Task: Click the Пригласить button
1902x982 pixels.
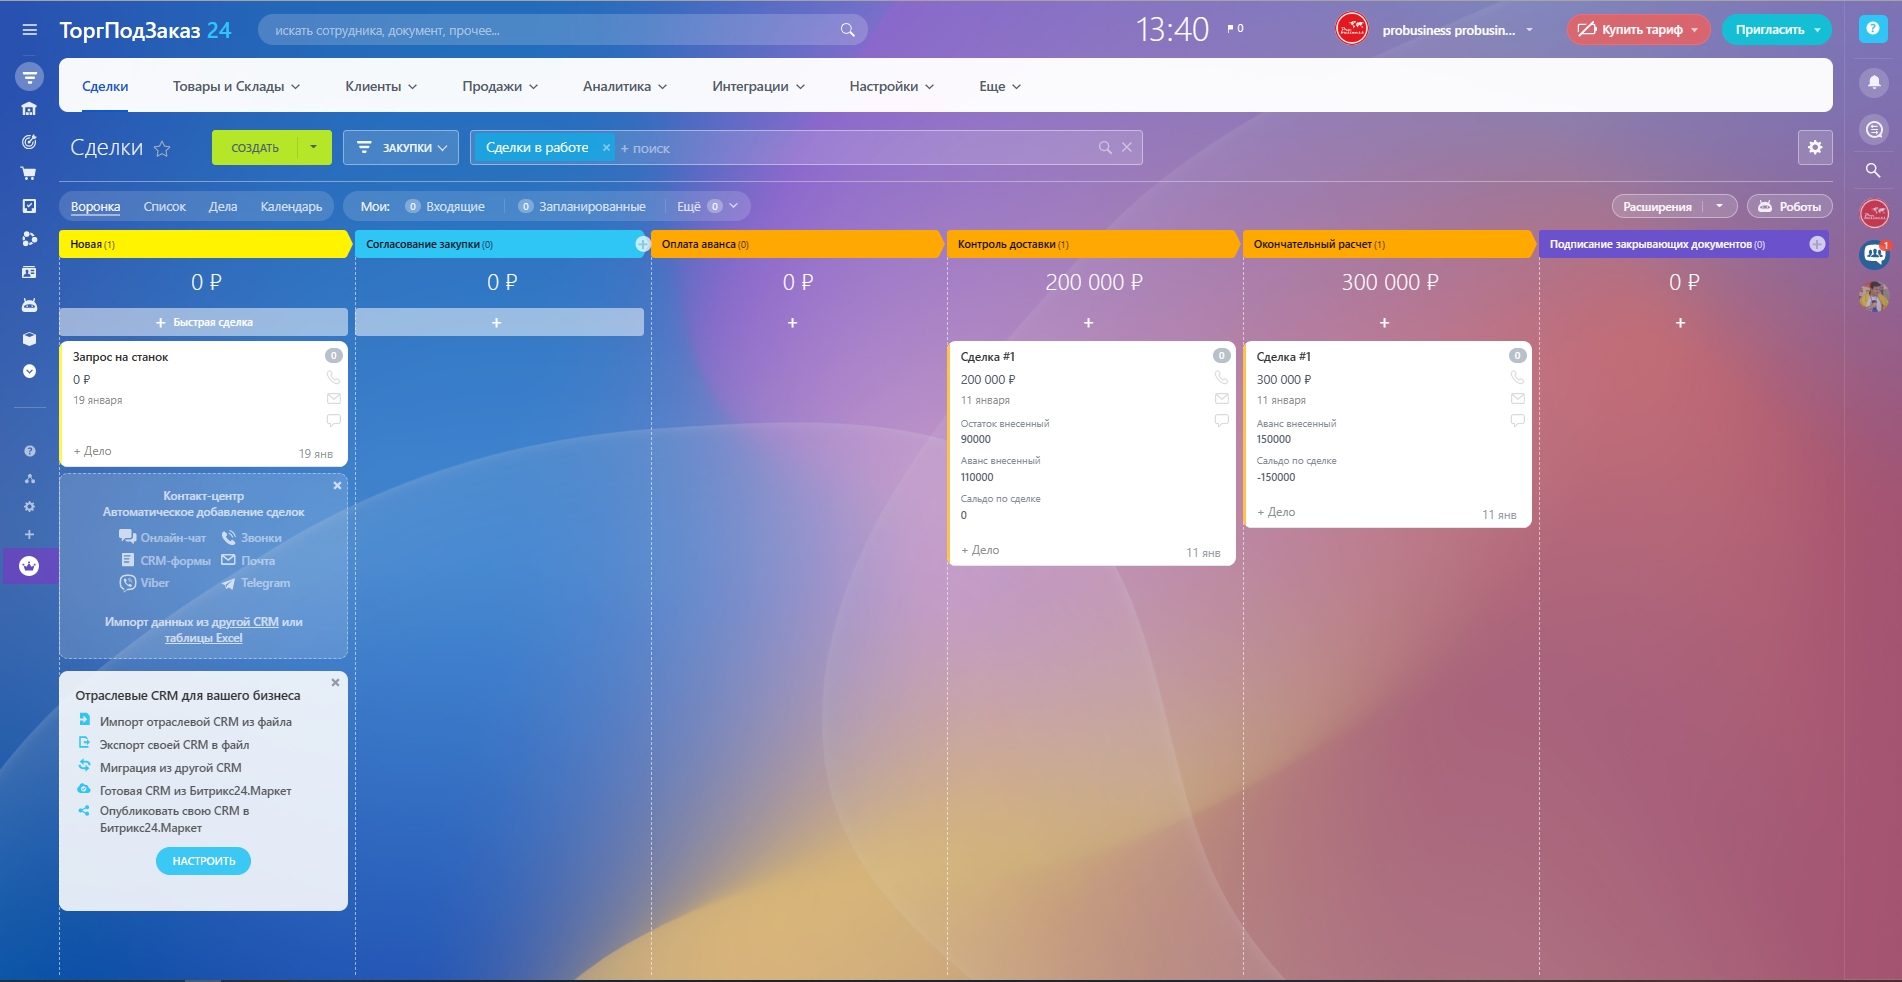Action: pos(1777,30)
